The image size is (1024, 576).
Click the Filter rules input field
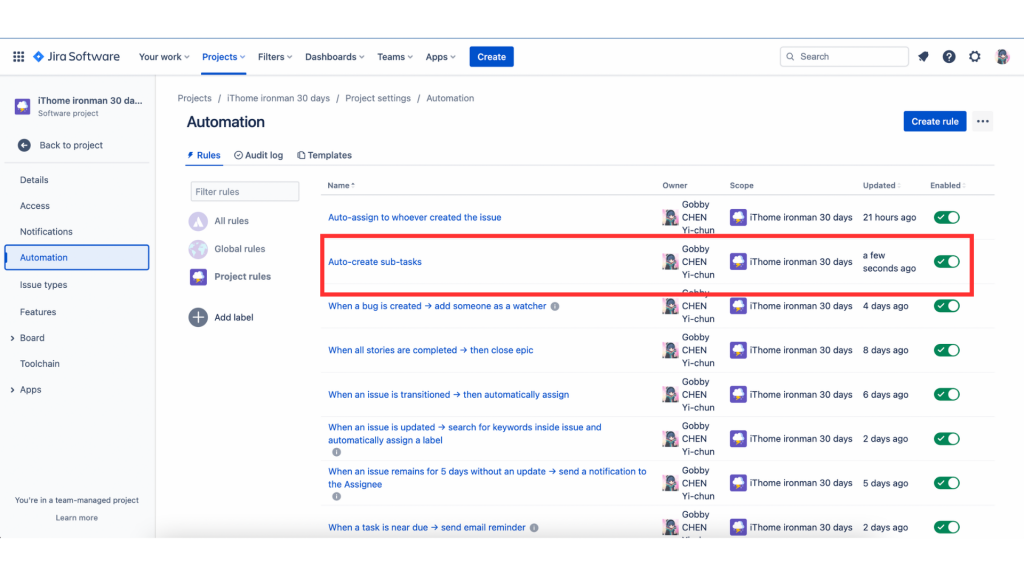(x=245, y=191)
